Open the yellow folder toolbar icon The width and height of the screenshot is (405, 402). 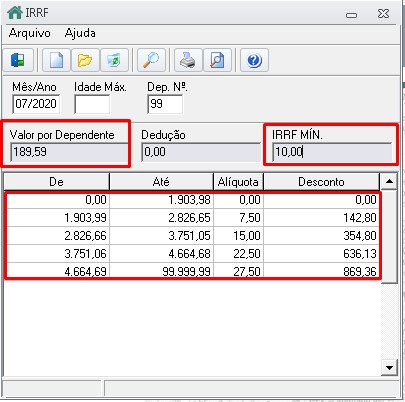85,60
